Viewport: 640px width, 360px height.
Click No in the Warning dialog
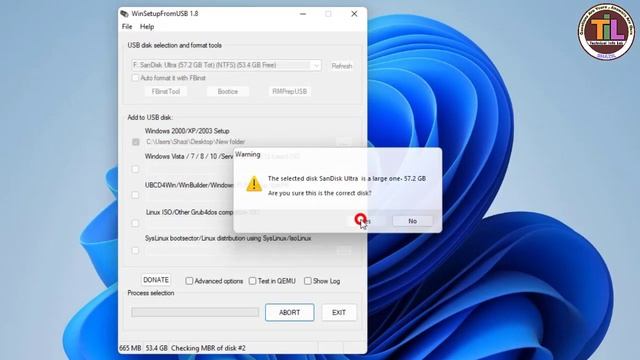[412, 221]
